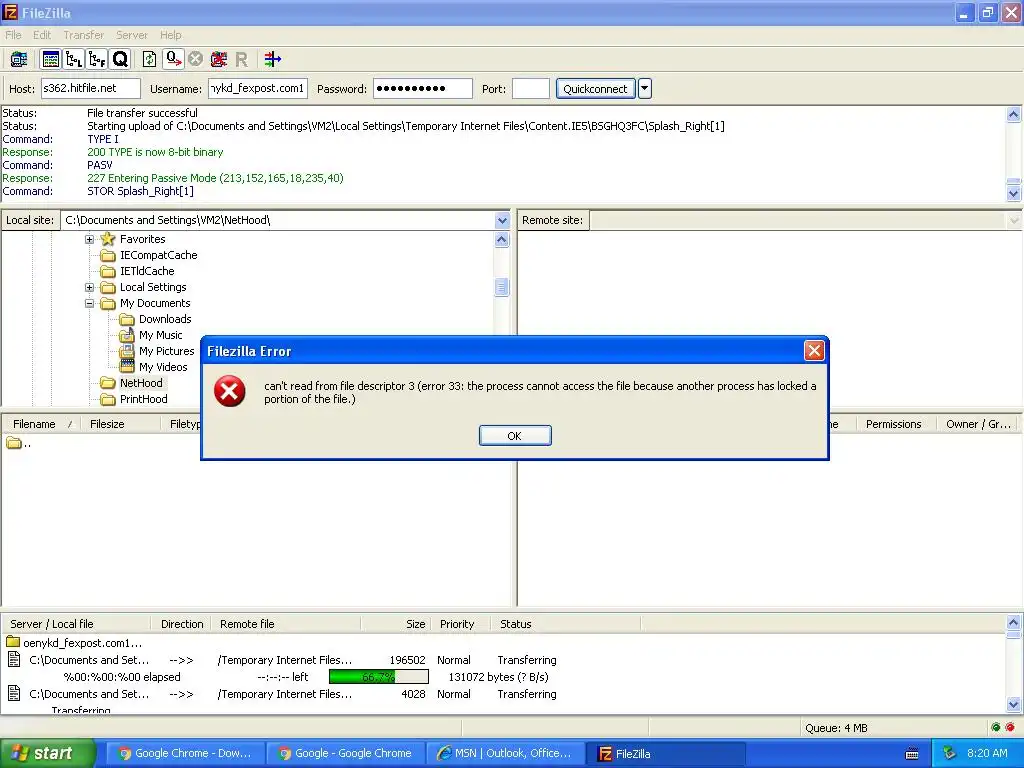This screenshot has width=1024, height=768.
Task: Click the My Music folder icon
Action: pos(127,335)
